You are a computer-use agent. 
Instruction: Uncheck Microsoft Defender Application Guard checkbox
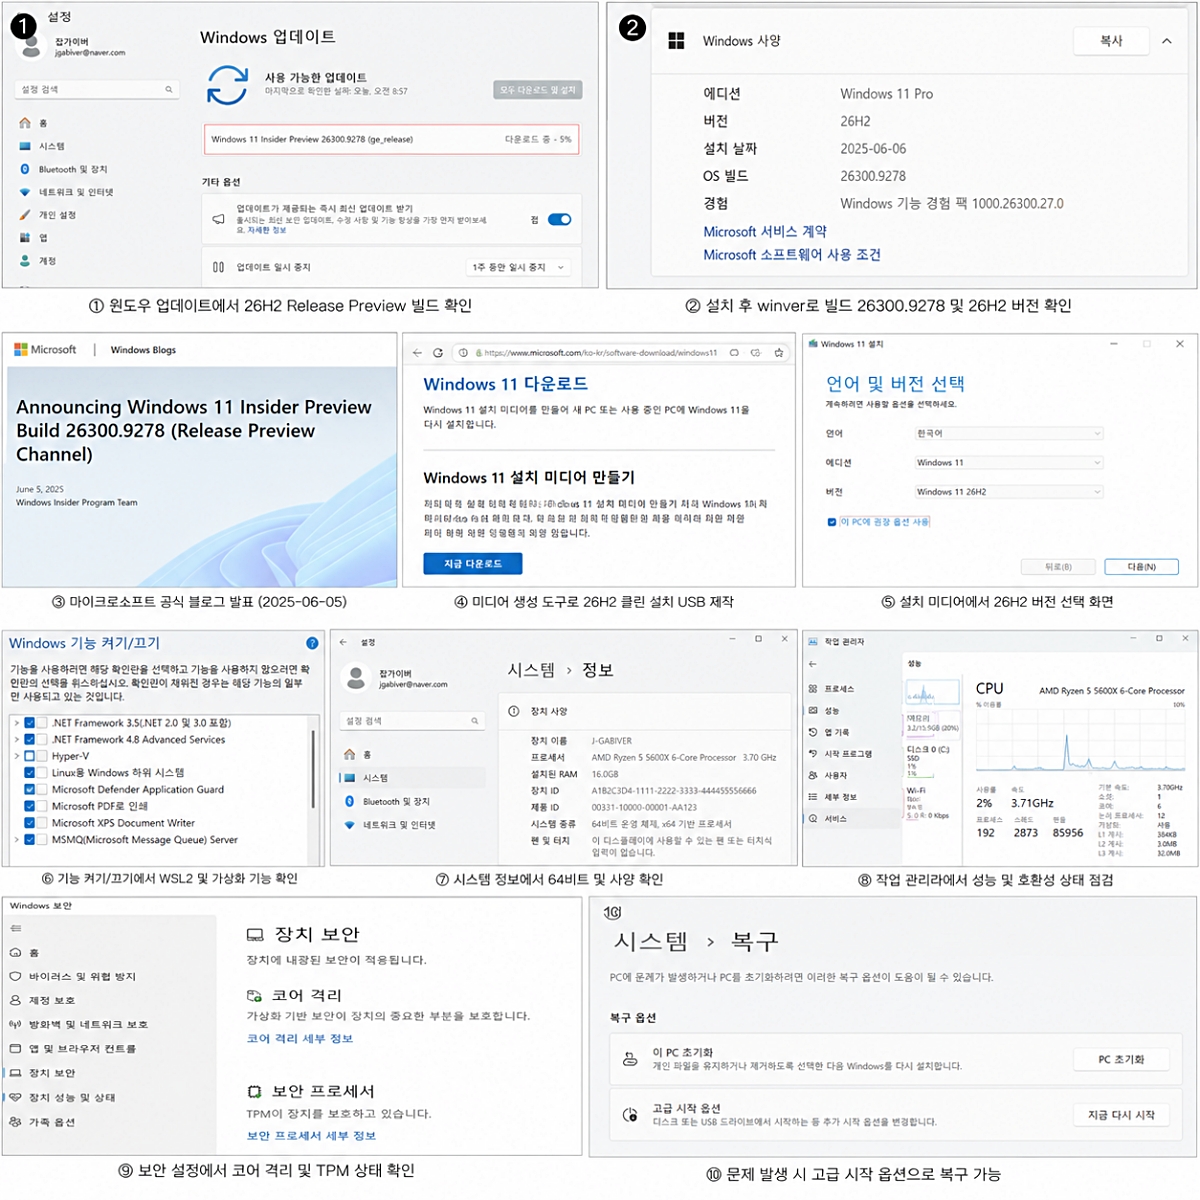tap(30, 790)
